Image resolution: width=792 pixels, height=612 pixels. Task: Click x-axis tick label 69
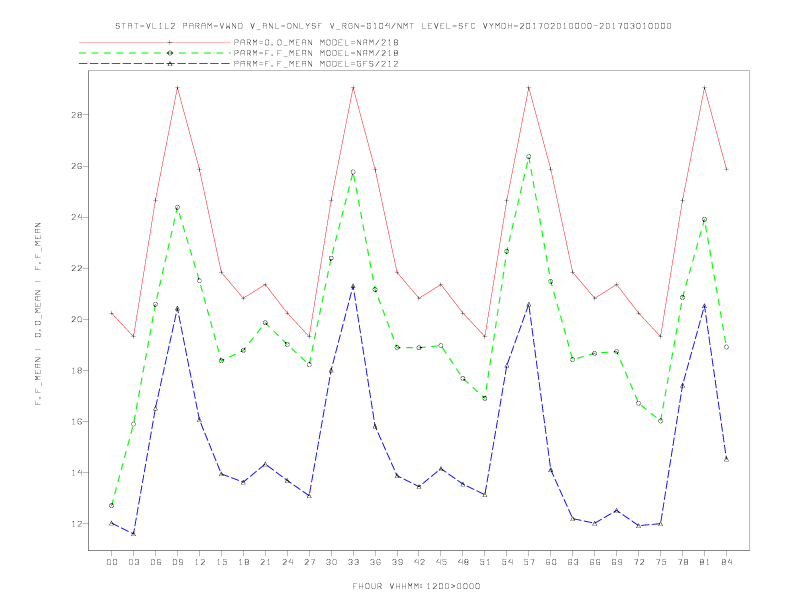(617, 562)
